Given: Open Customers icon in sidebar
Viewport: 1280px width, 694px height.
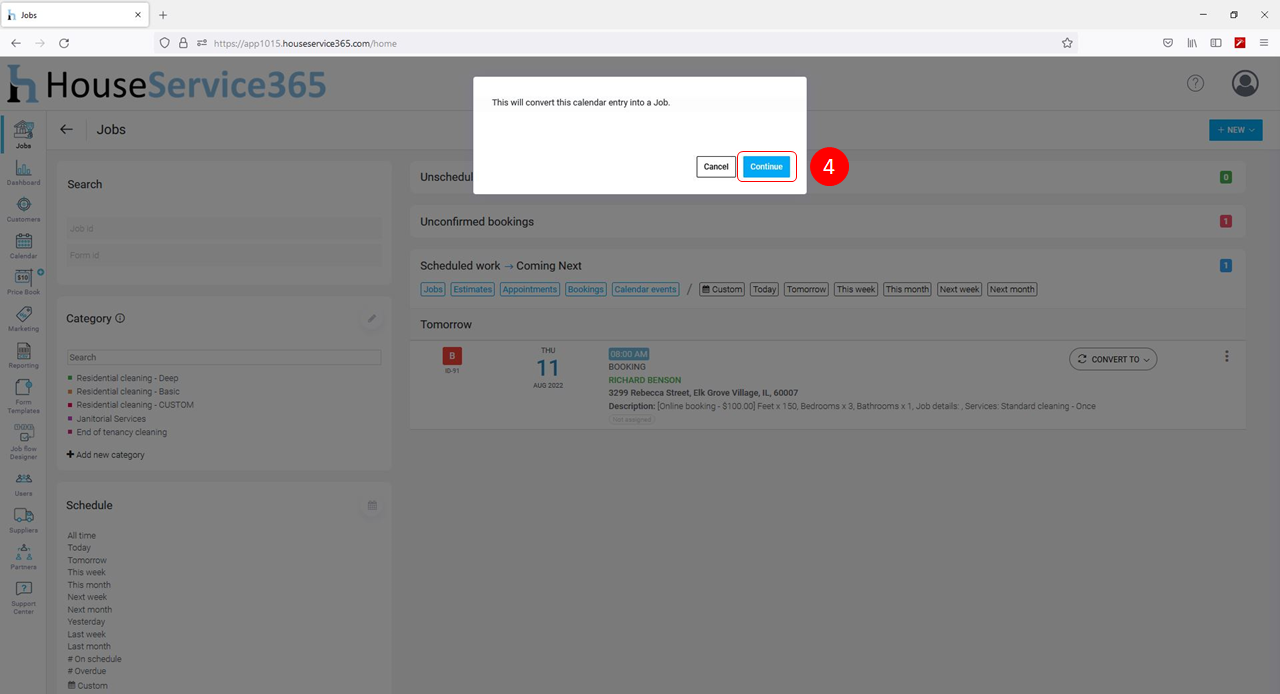Looking at the screenshot, I should (23, 208).
